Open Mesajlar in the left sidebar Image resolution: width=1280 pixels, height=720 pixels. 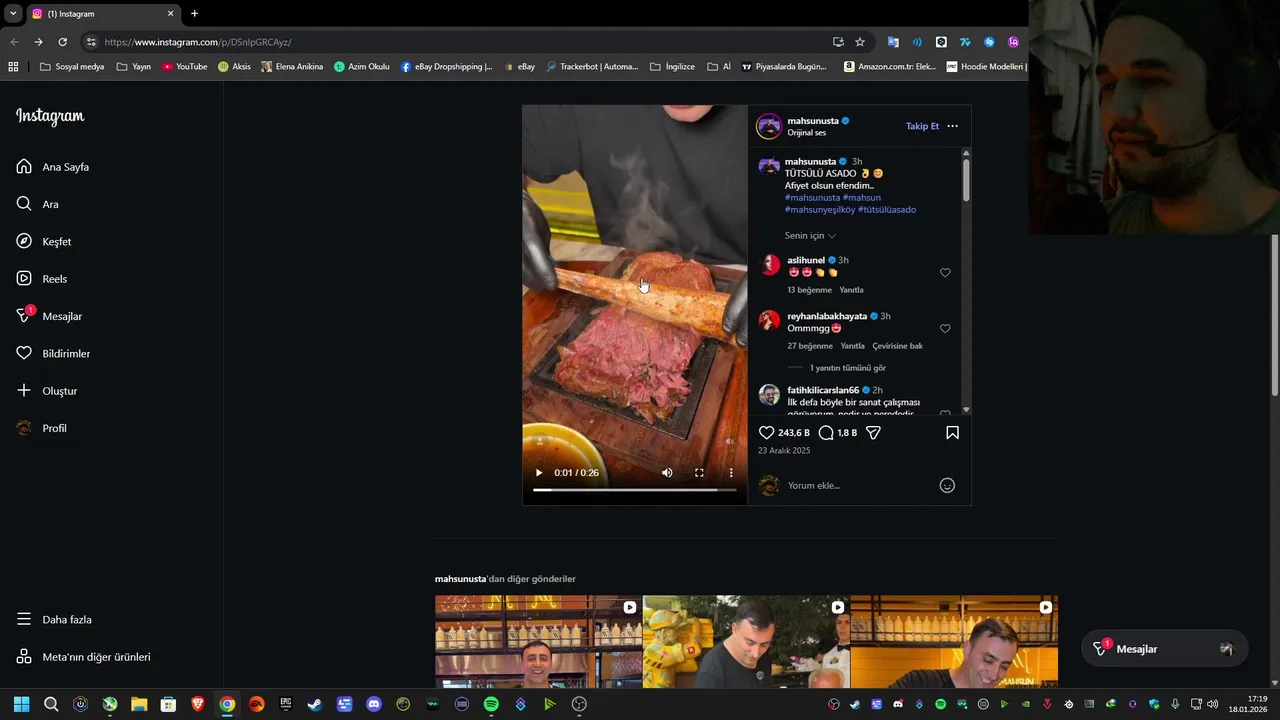[49, 316]
